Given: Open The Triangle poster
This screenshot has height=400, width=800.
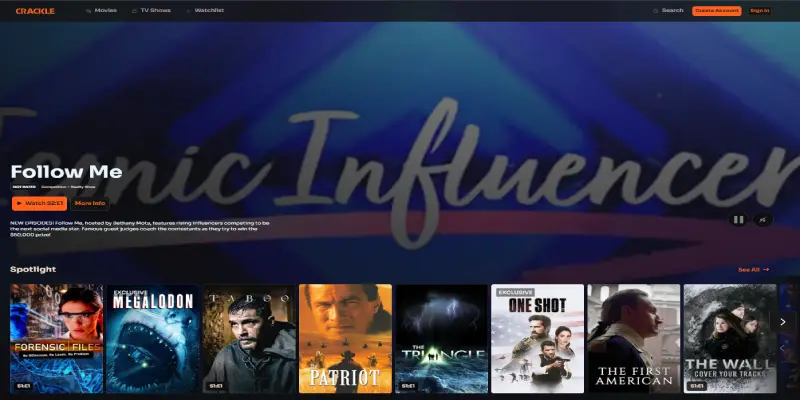Looking at the screenshot, I should pos(440,338).
